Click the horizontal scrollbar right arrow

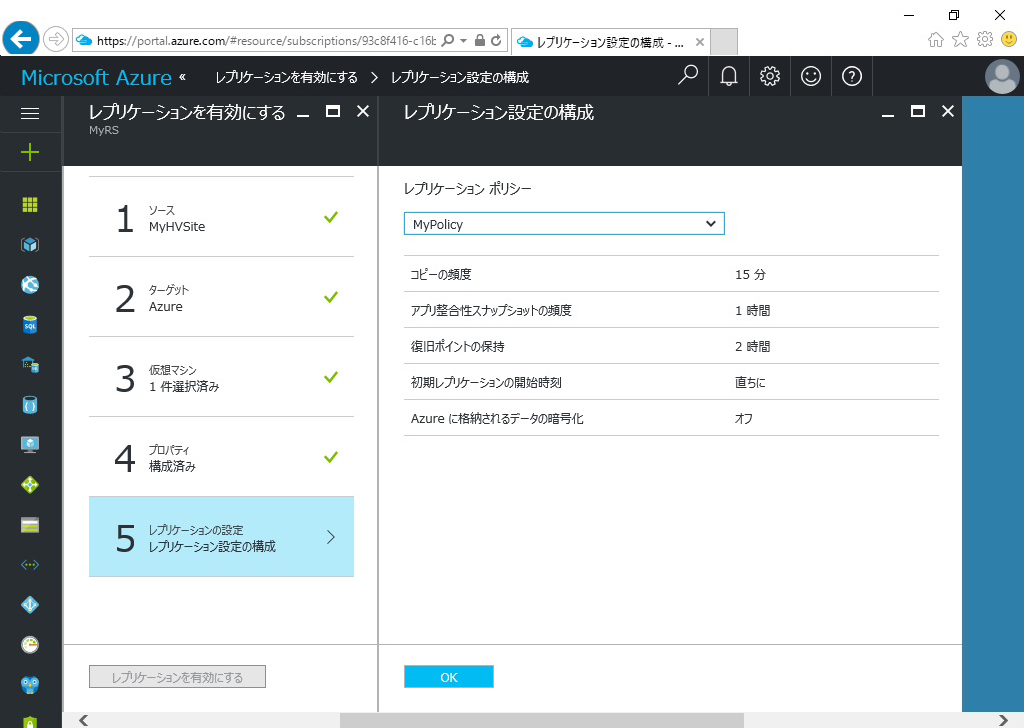coord(1004,720)
